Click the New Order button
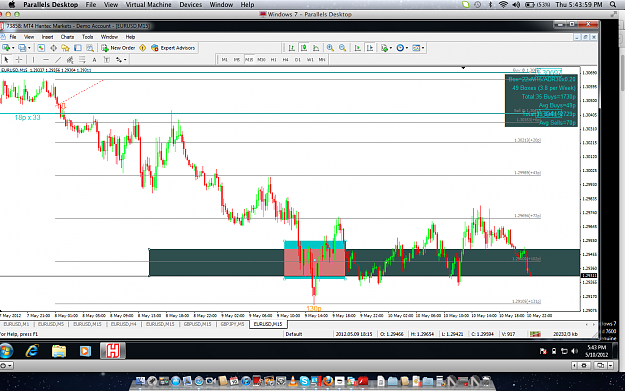The image size is (625, 391). 118,48
